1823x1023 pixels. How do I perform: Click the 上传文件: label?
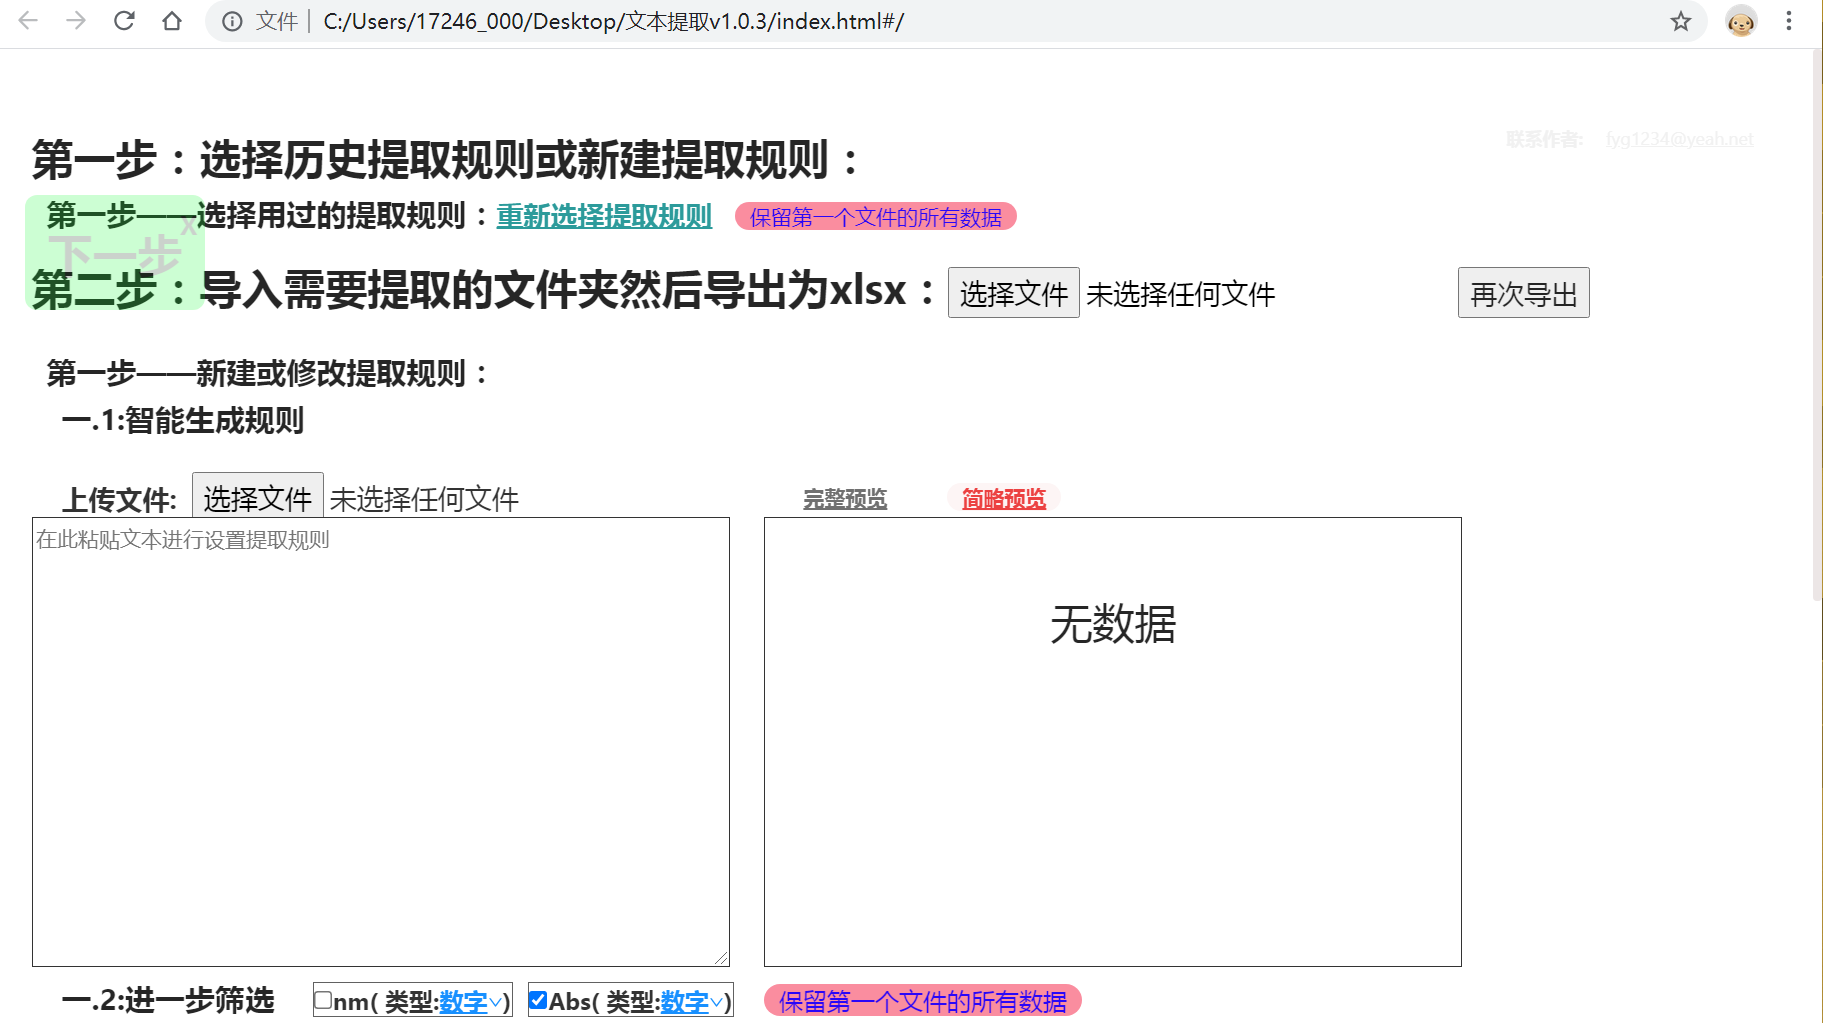point(120,500)
